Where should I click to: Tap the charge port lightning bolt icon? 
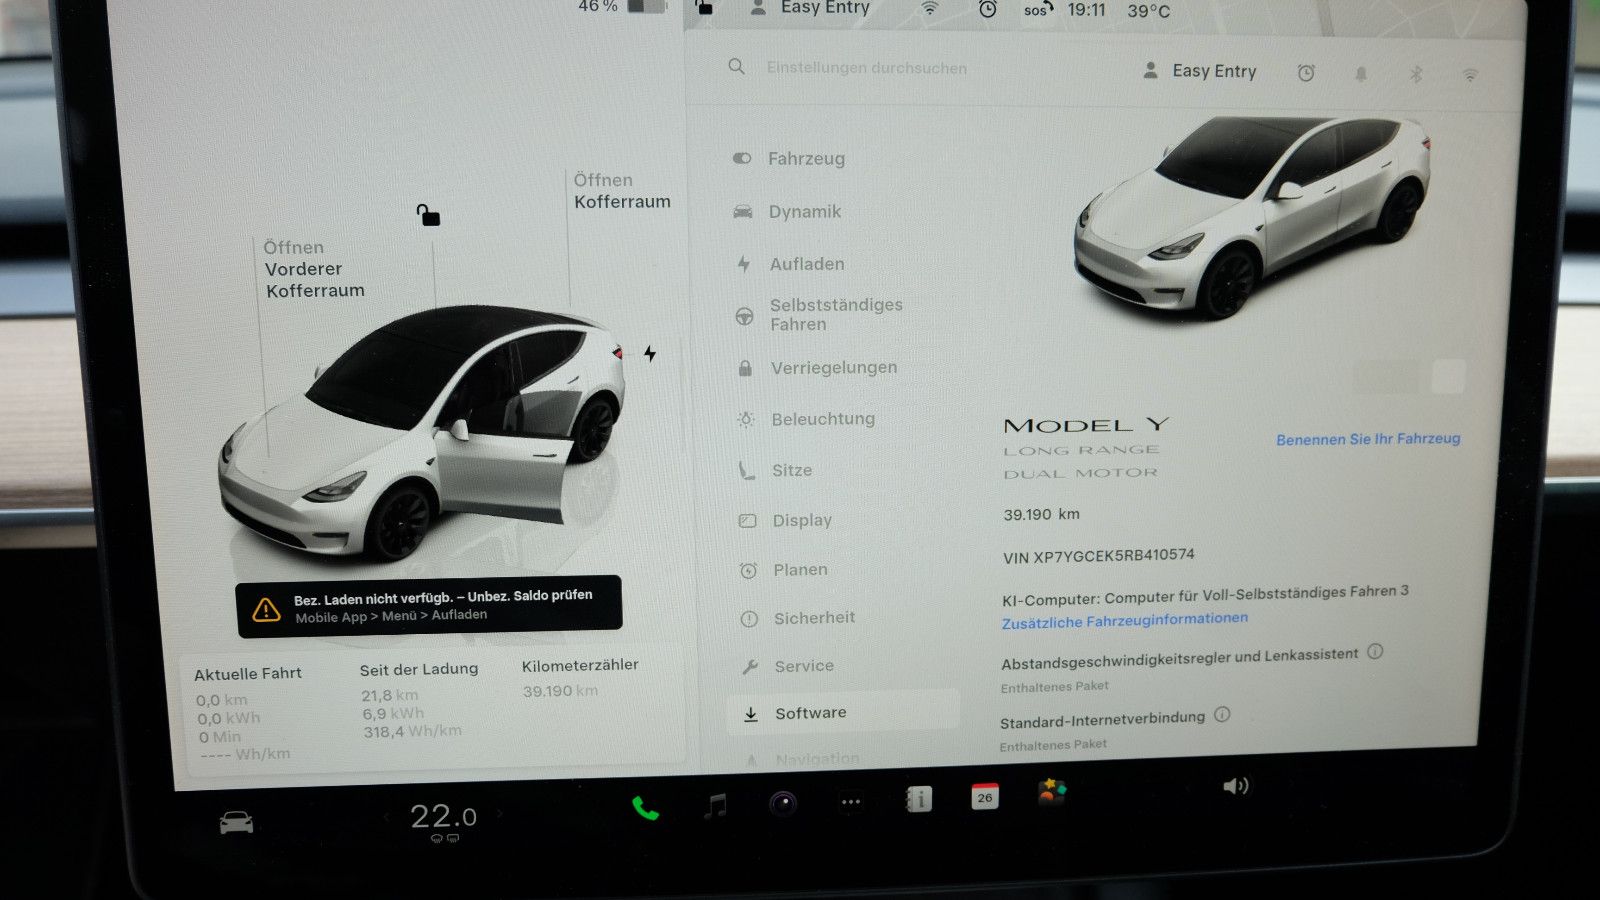tap(650, 354)
